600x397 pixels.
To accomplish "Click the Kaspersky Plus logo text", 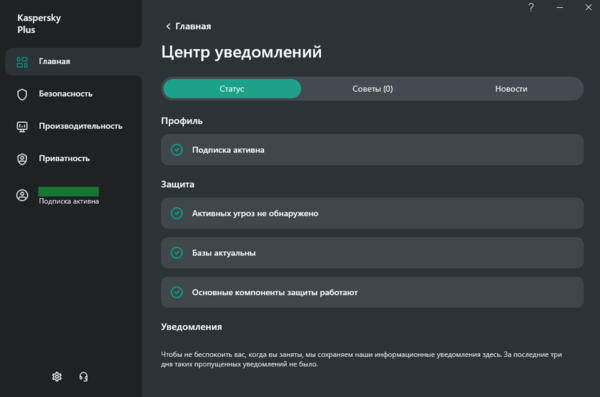I will click(x=39, y=24).
